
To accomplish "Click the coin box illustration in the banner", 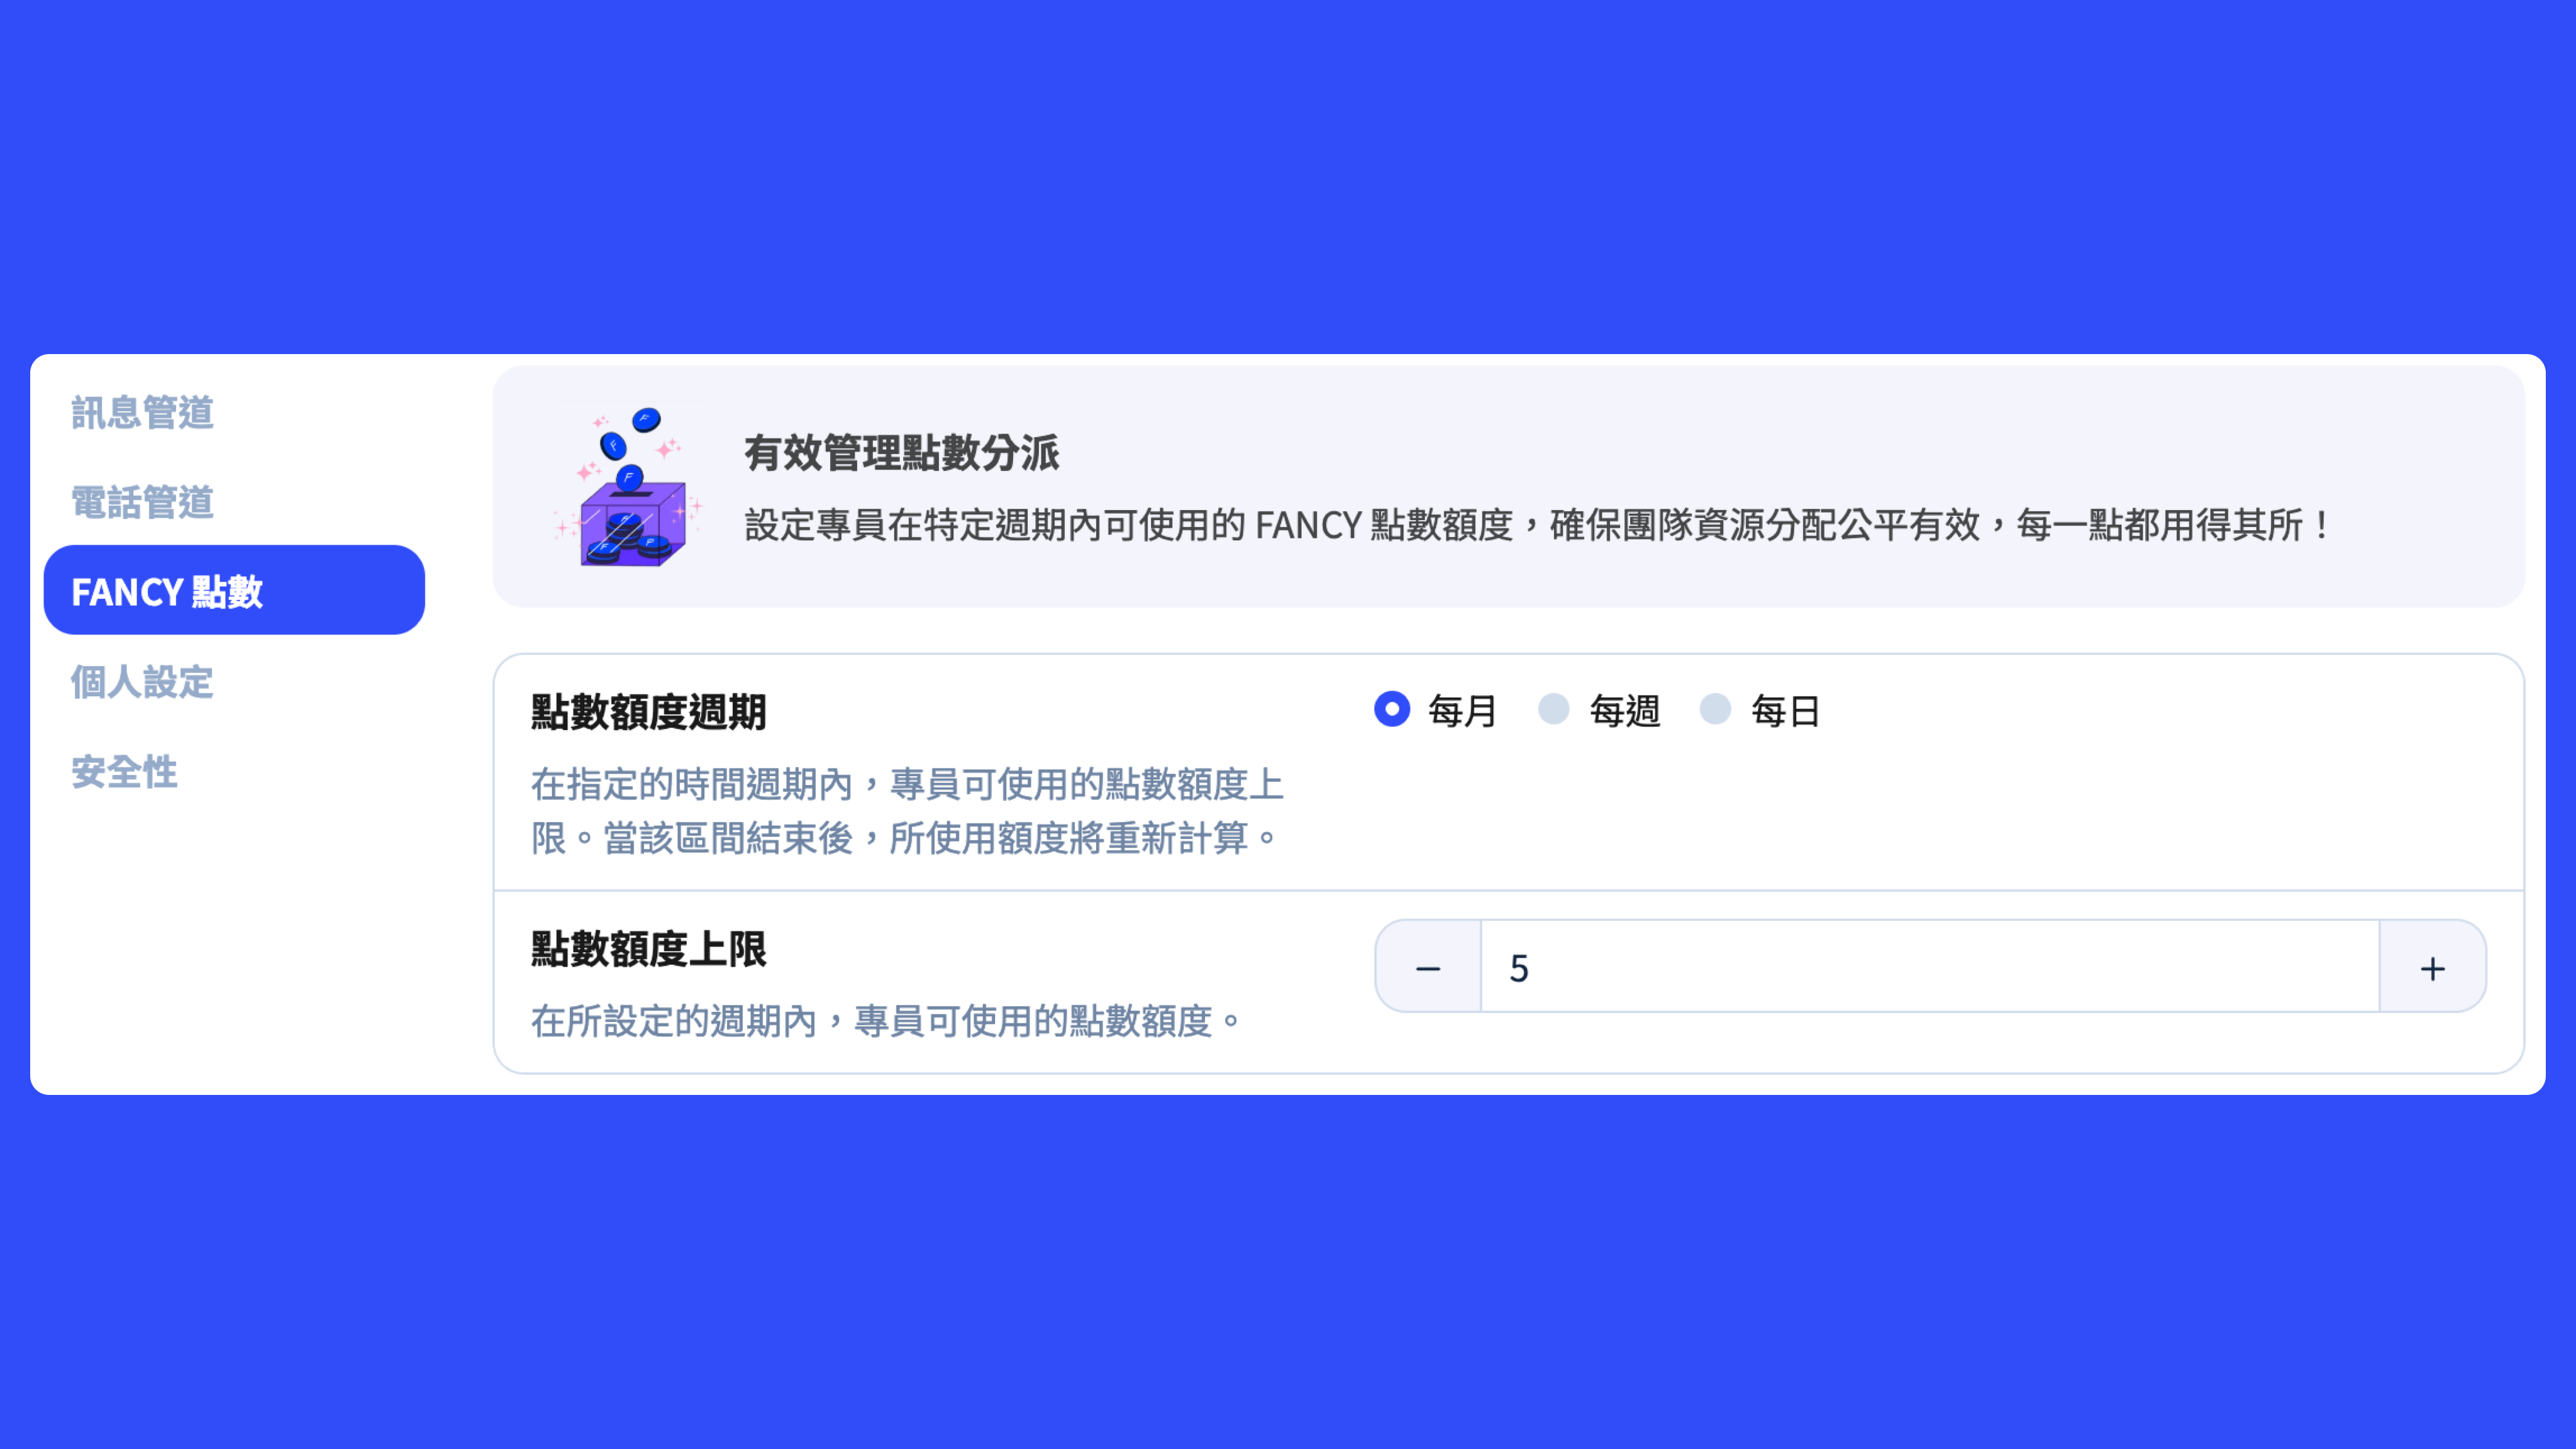I will pyautogui.click(x=629, y=487).
